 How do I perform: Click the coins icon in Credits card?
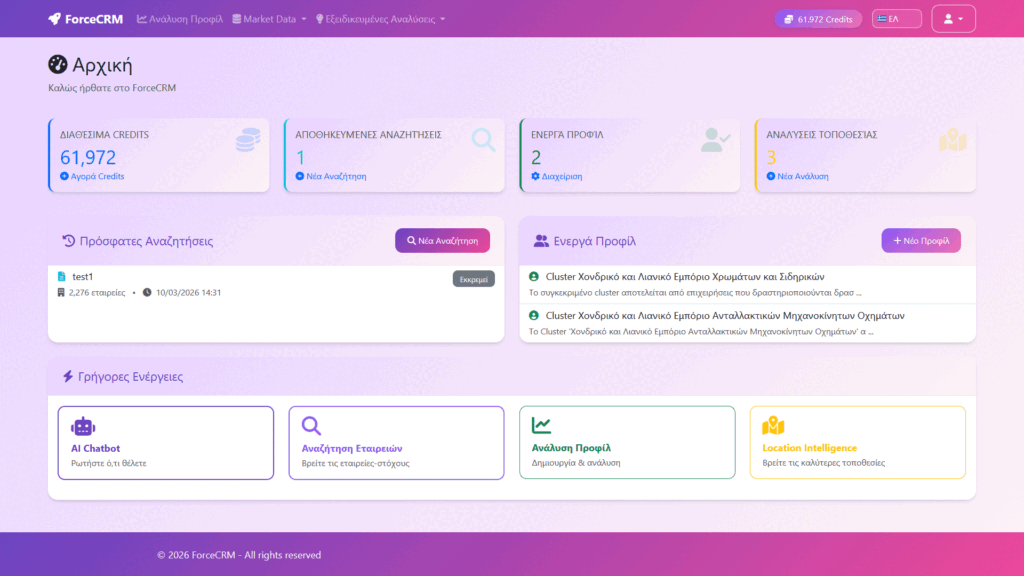tap(247, 141)
